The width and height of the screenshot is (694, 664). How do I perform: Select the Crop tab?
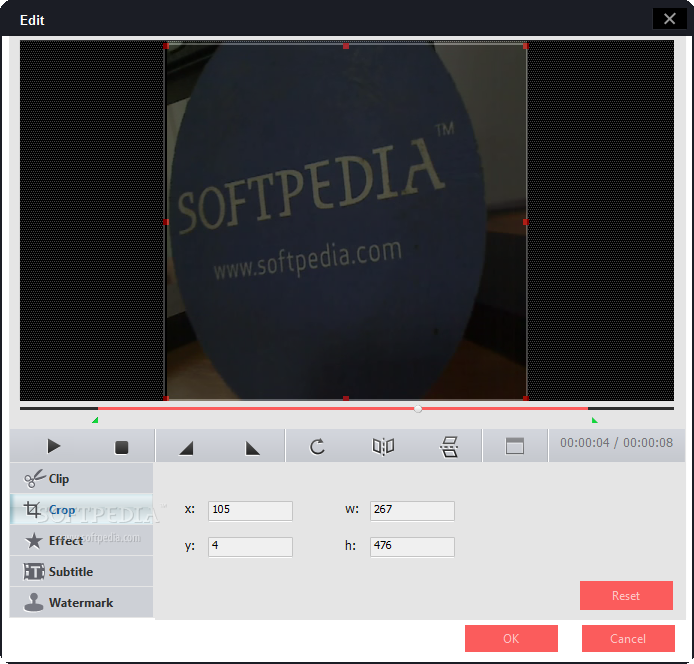pyautogui.click(x=81, y=510)
